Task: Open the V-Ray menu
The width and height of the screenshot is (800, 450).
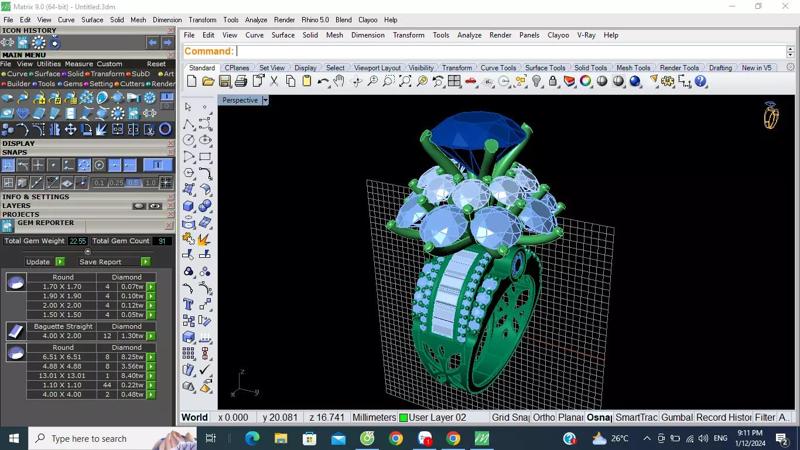Action: click(x=586, y=35)
